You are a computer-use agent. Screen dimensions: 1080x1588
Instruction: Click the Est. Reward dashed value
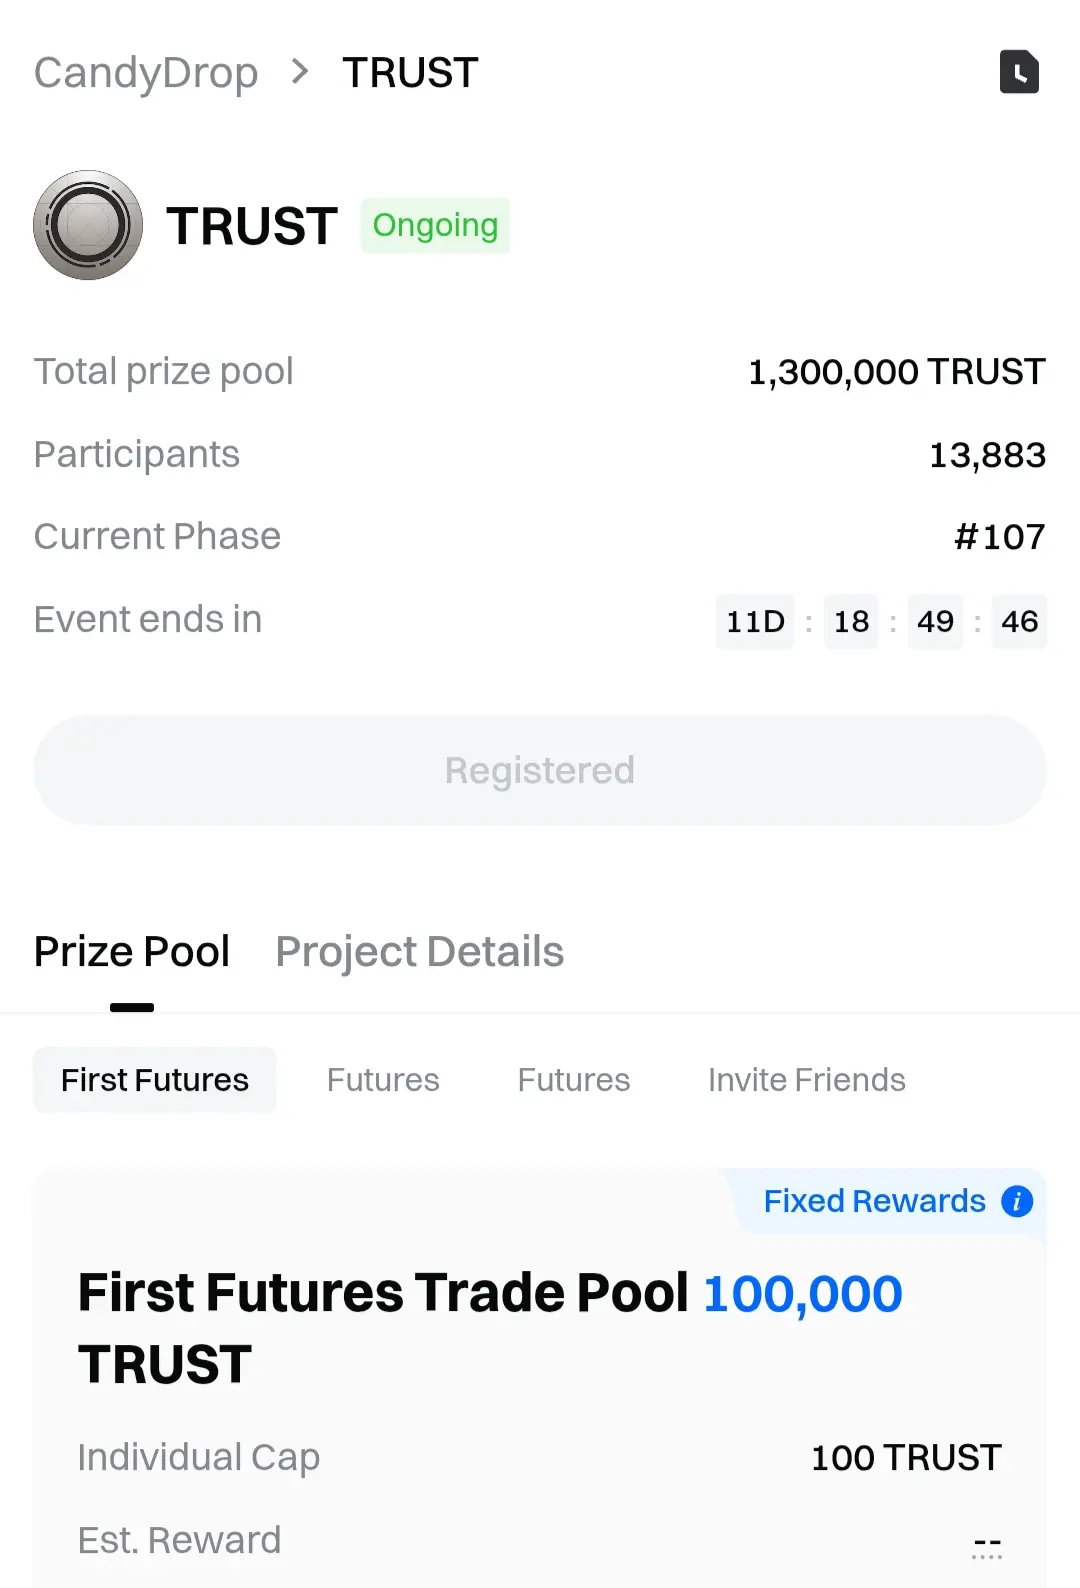[987, 1543]
